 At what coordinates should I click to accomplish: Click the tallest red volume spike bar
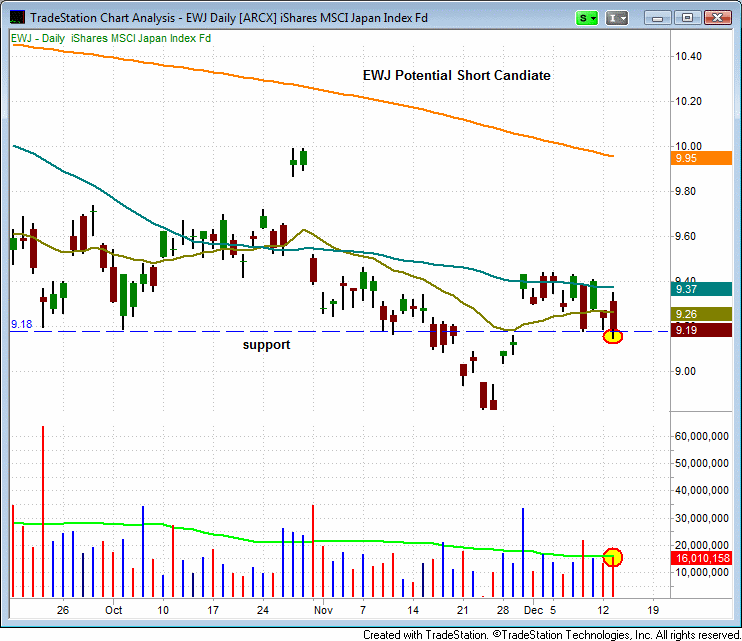coord(43,511)
